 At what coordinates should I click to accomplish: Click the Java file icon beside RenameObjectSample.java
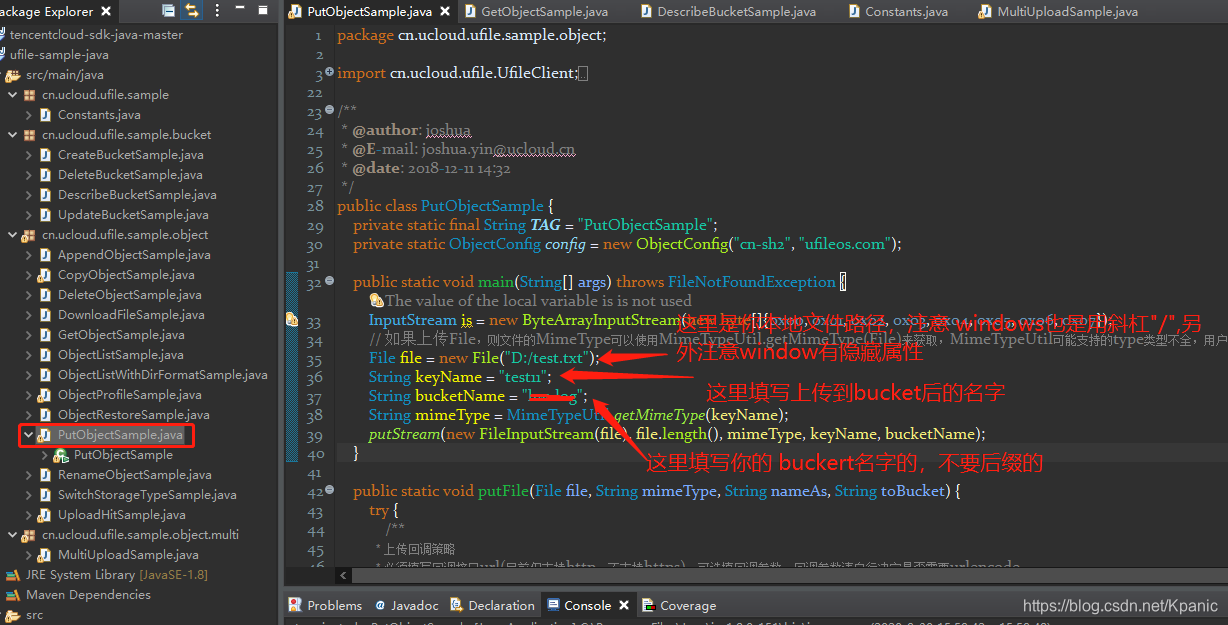(45, 475)
